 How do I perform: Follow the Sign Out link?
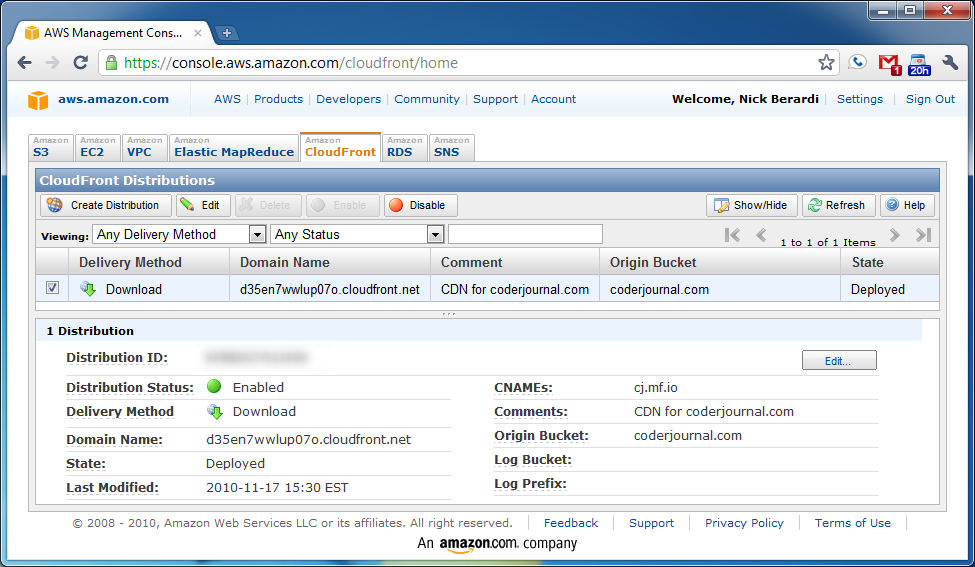coord(930,99)
